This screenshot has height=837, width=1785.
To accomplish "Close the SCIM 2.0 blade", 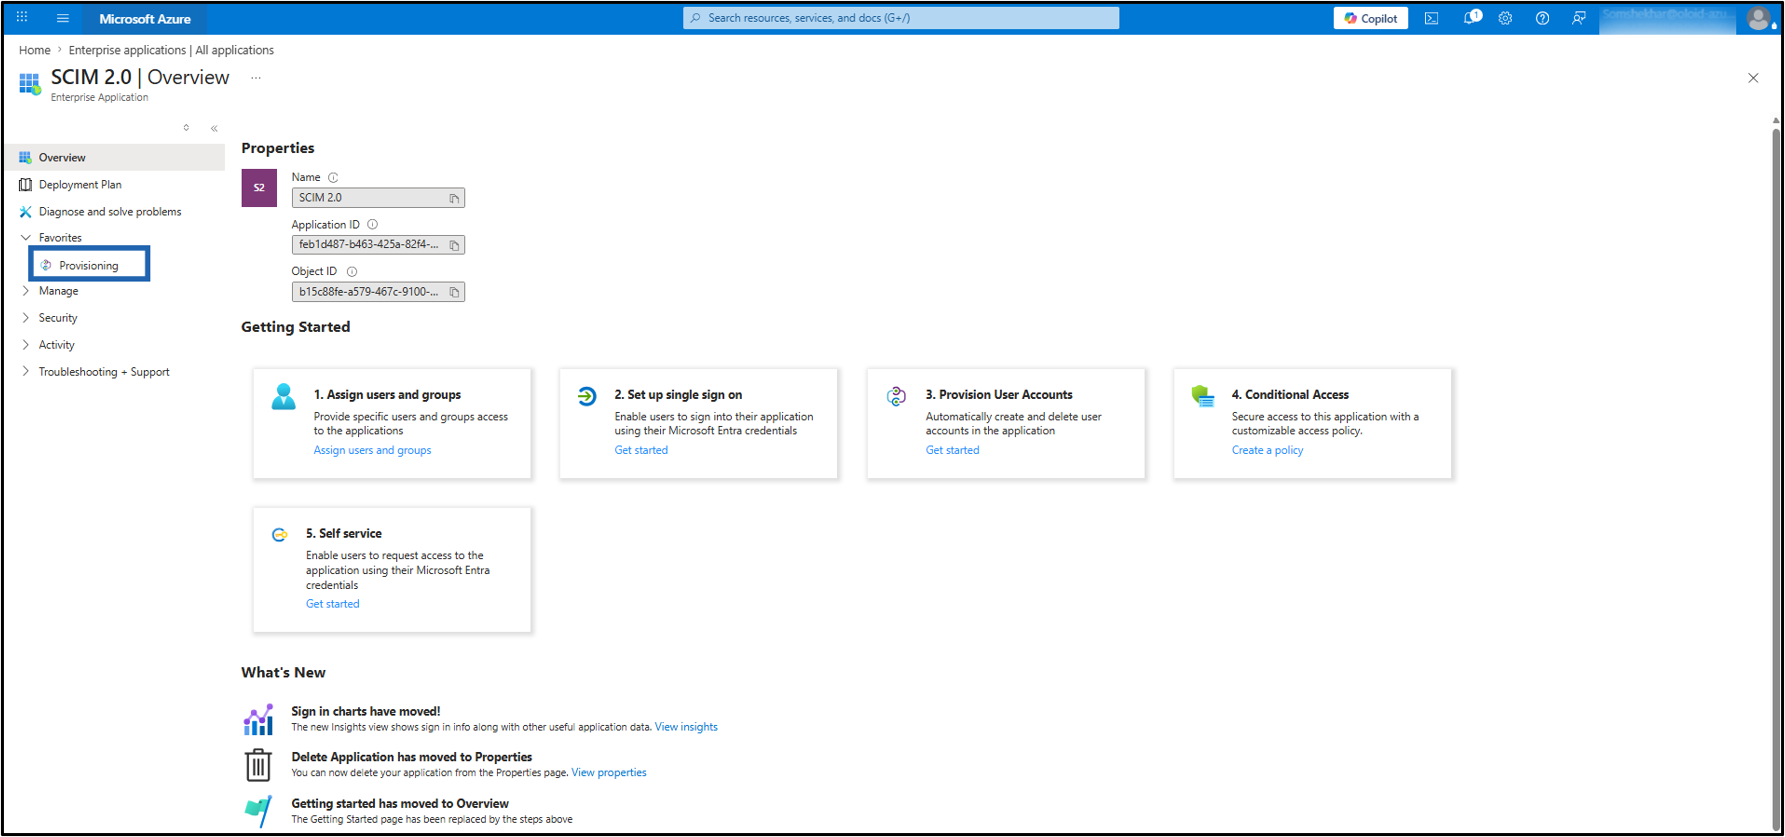I will pos(1753,78).
